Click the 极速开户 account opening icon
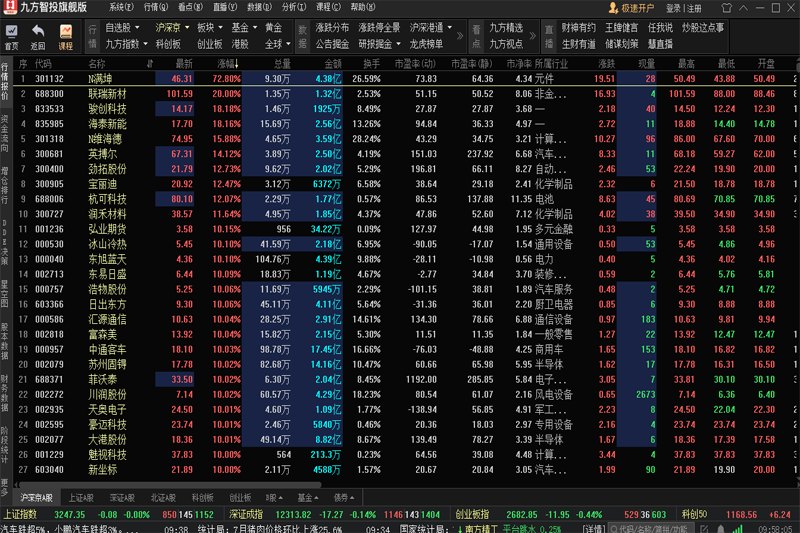This screenshot has height=533, width=800. 612,7
